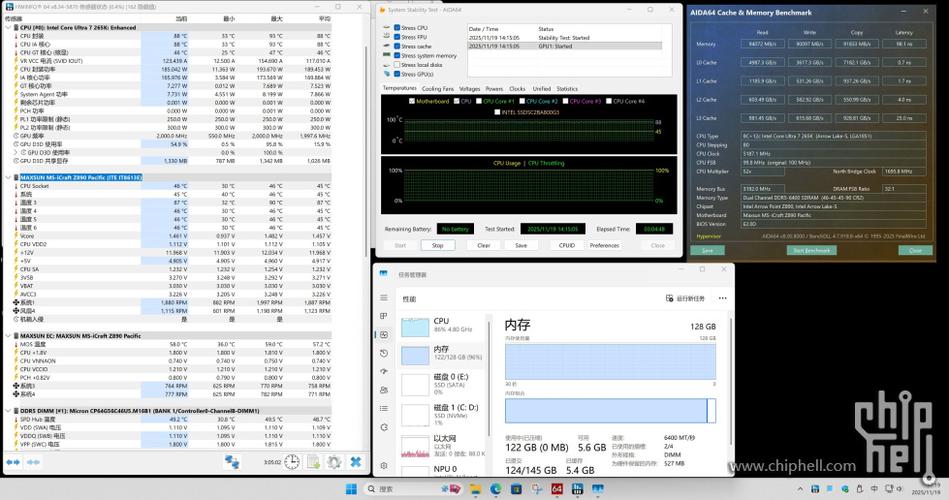949x500 pixels.
Task: Open HWiNFO sensor settings gear icon
Action: [x=334, y=462]
